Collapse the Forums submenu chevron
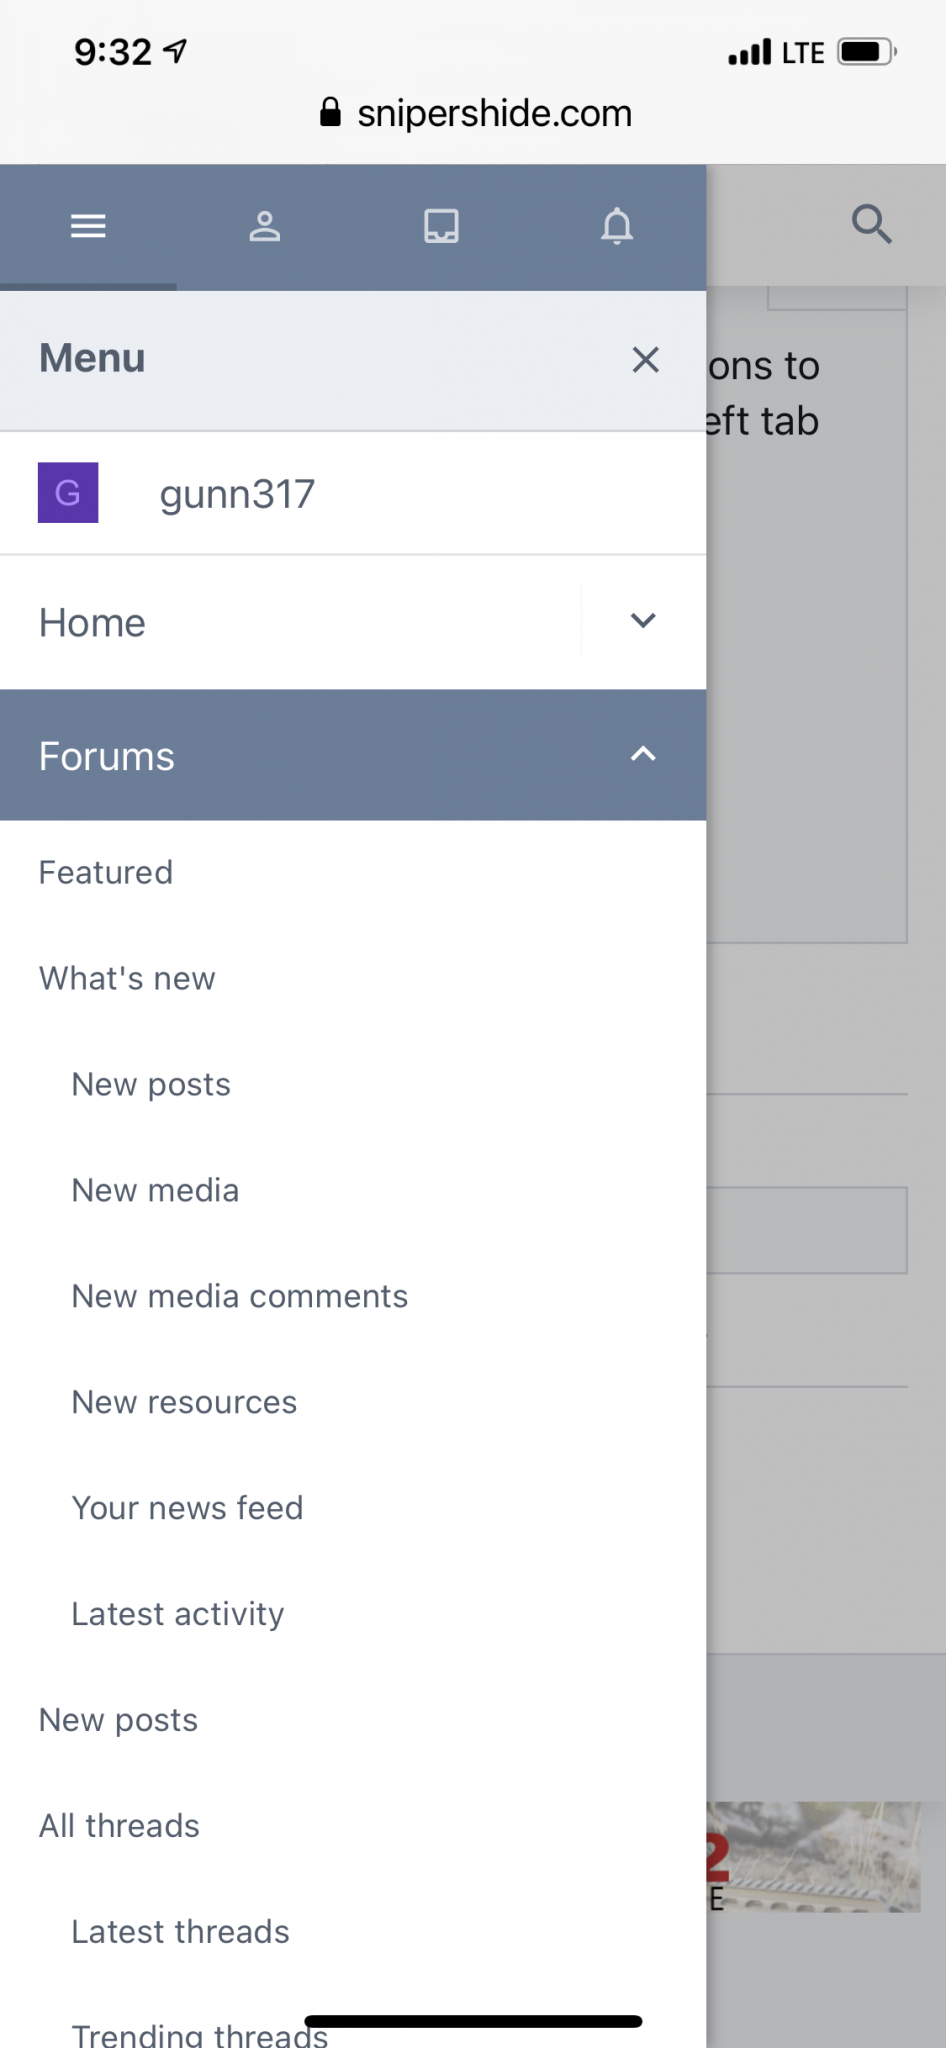This screenshot has width=946, height=2048. (x=643, y=755)
